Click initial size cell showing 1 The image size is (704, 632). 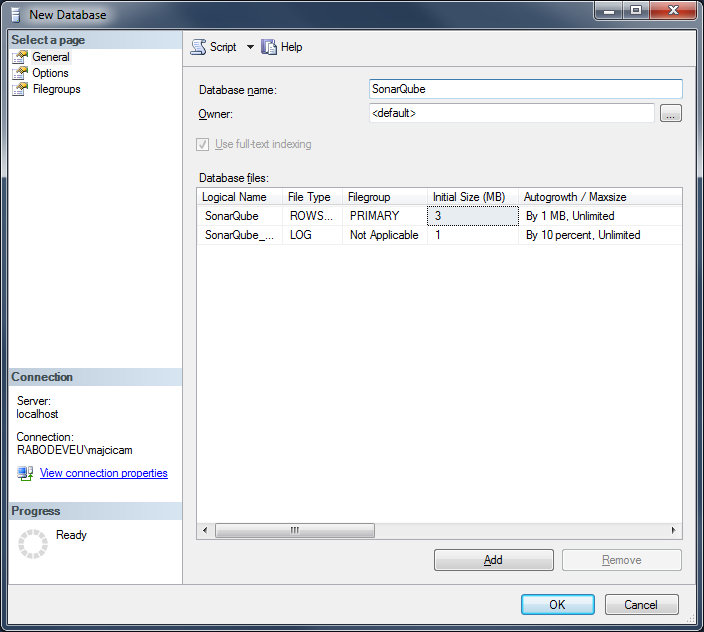pyautogui.click(x=473, y=235)
